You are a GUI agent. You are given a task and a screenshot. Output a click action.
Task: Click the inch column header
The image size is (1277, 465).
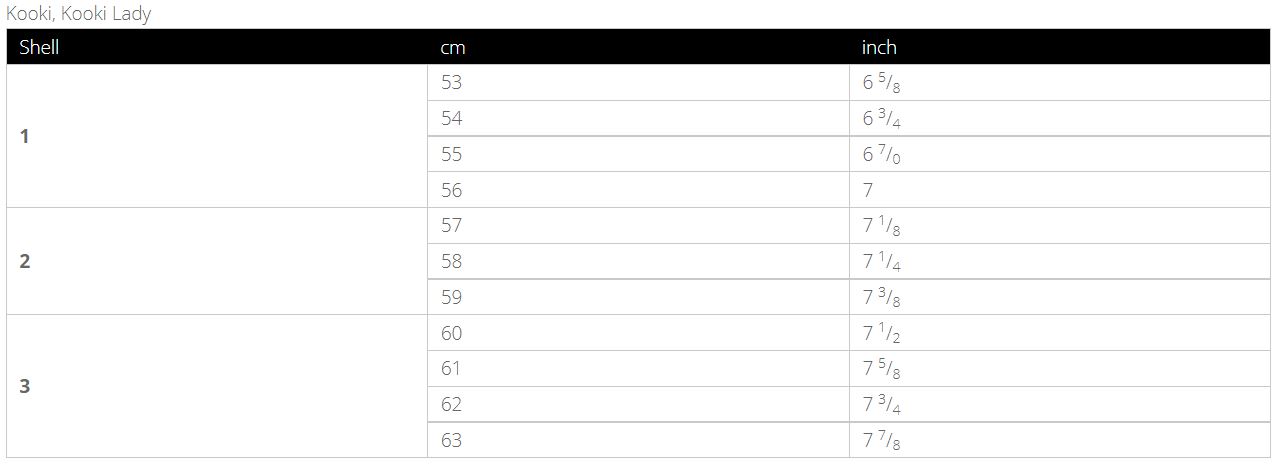[x=879, y=47]
